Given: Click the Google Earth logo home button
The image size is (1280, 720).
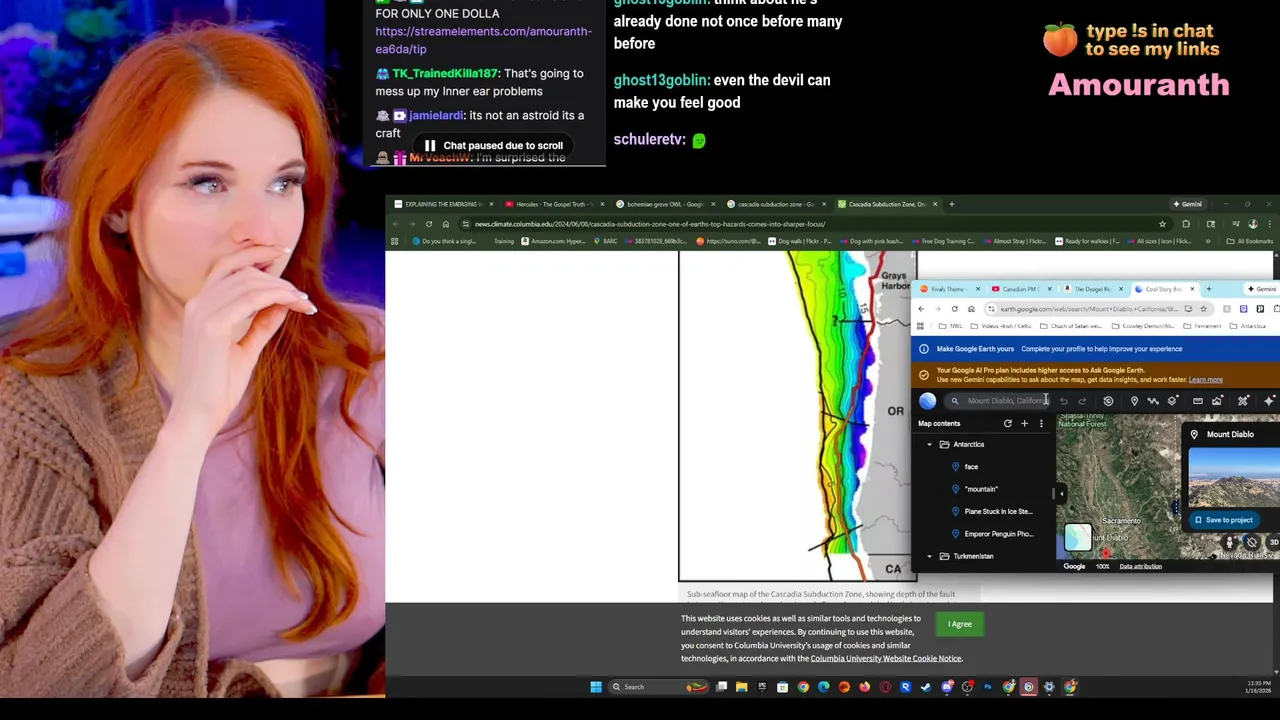Looking at the screenshot, I should 927,401.
